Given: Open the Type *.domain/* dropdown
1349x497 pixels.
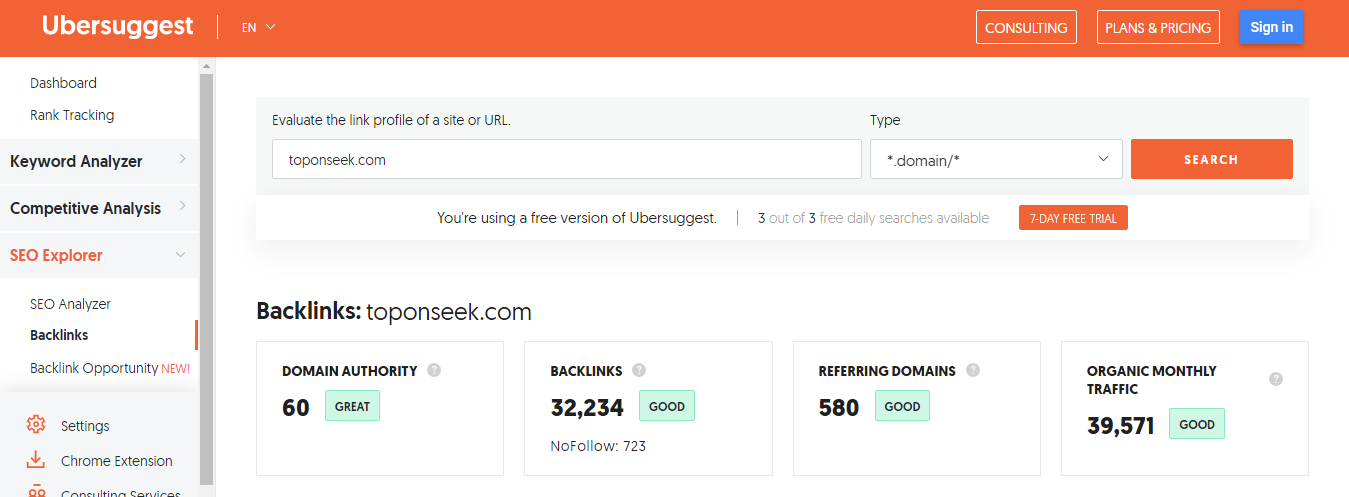Looking at the screenshot, I should (x=995, y=159).
